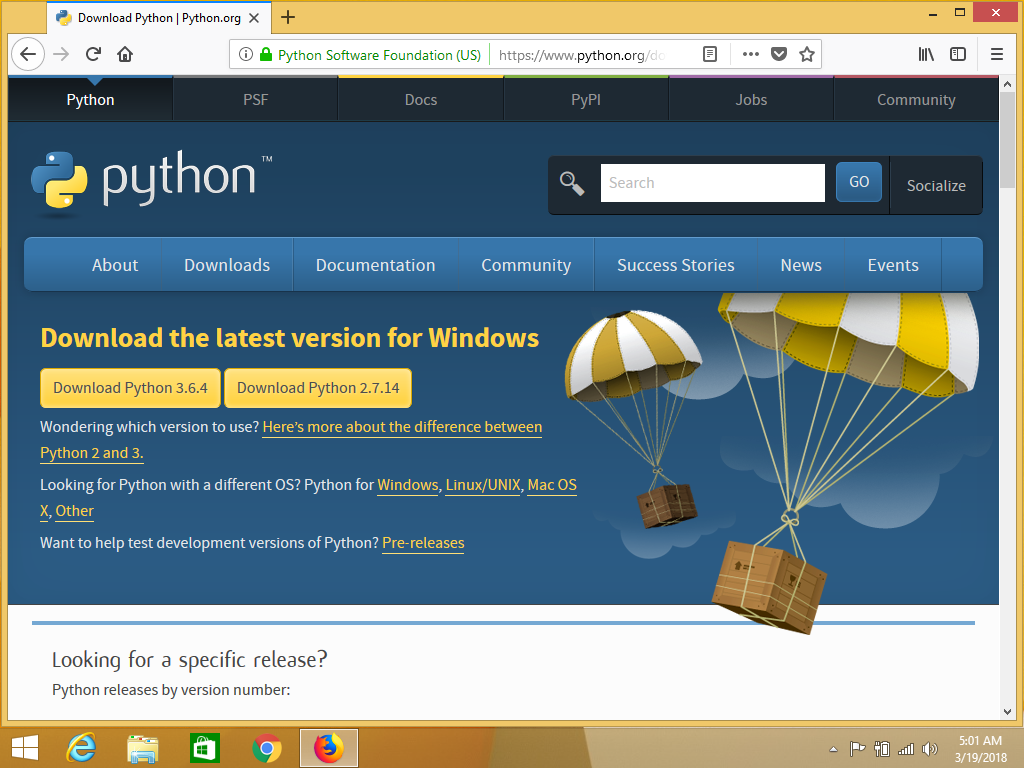Screen dimensions: 1024x768
Task: Click the Download Python 3.6.4 button
Action: click(x=130, y=388)
